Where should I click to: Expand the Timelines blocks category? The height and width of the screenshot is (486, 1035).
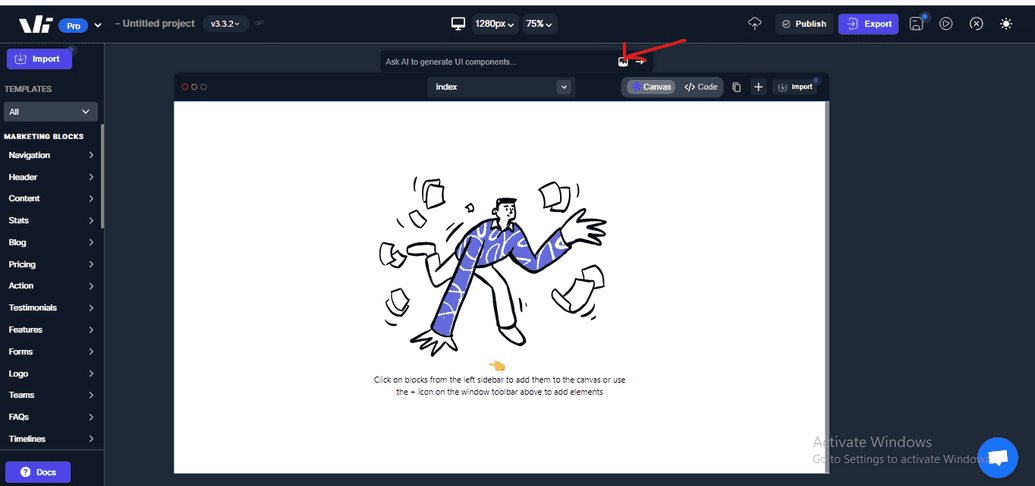pos(50,438)
